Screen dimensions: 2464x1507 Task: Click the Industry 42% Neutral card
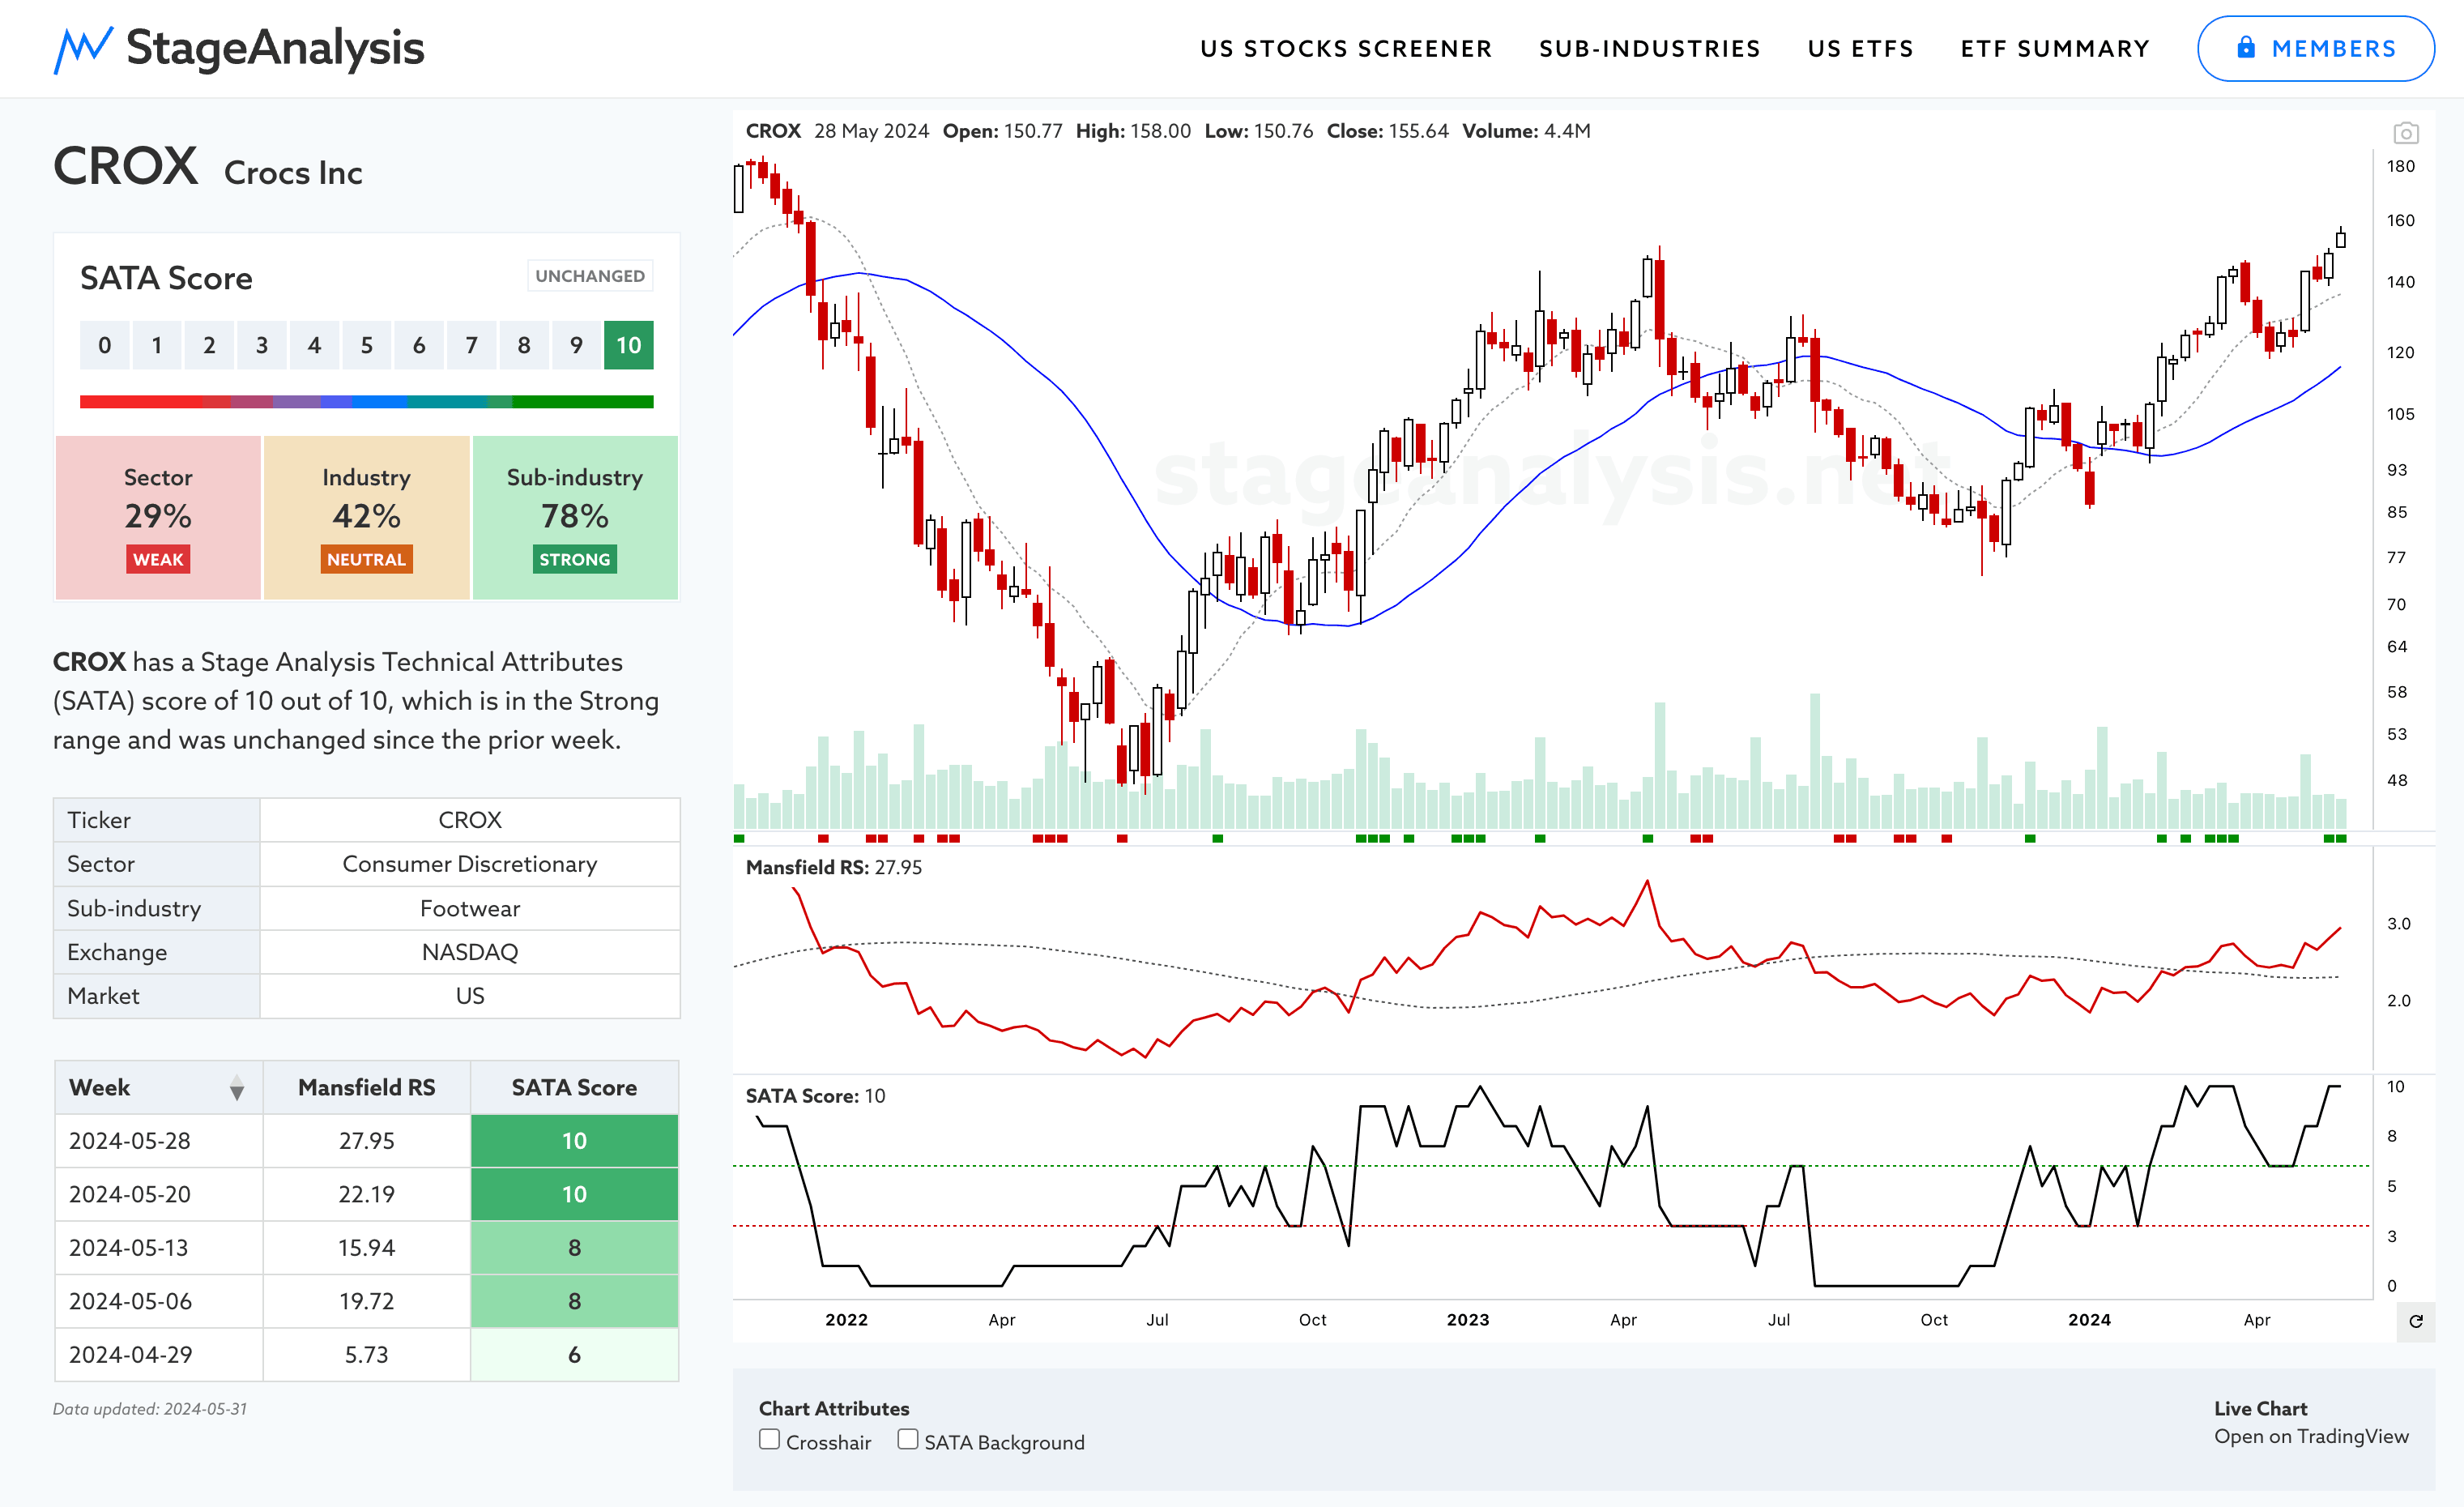[x=366, y=517]
